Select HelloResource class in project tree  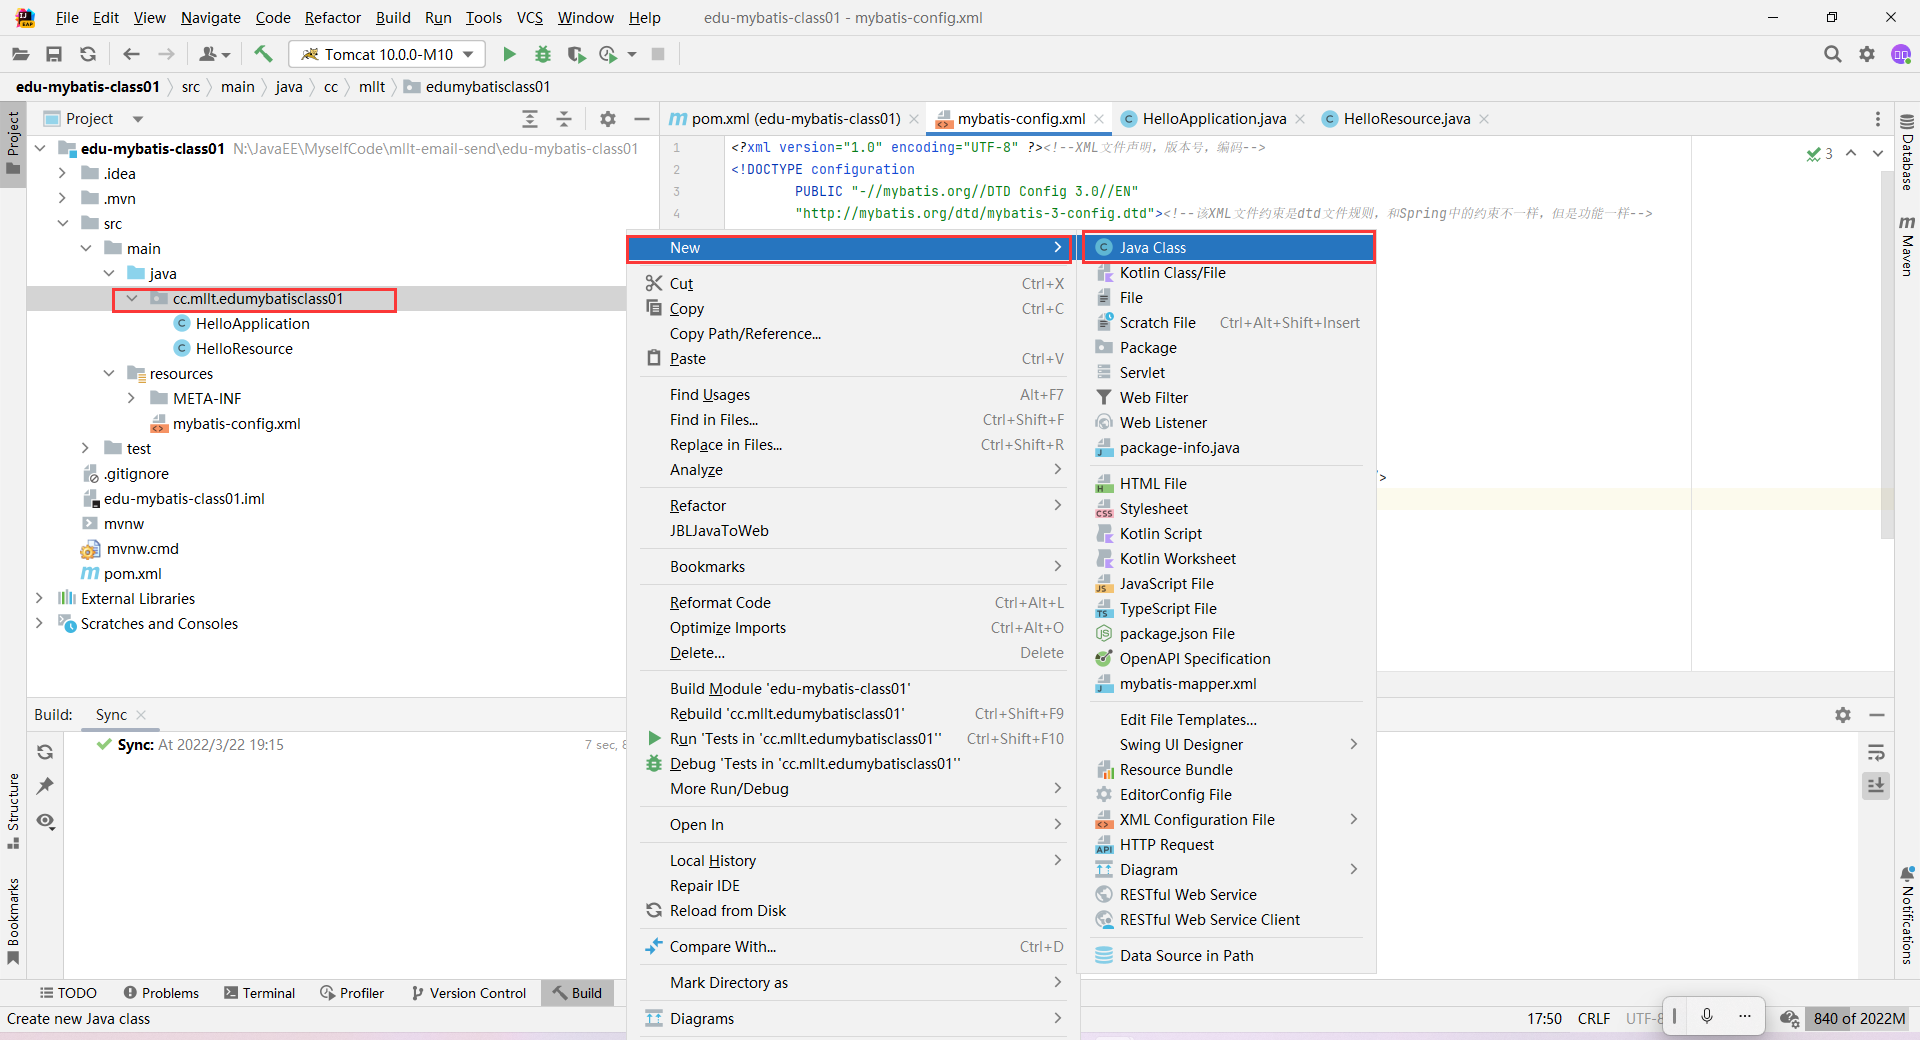click(x=244, y=349)
